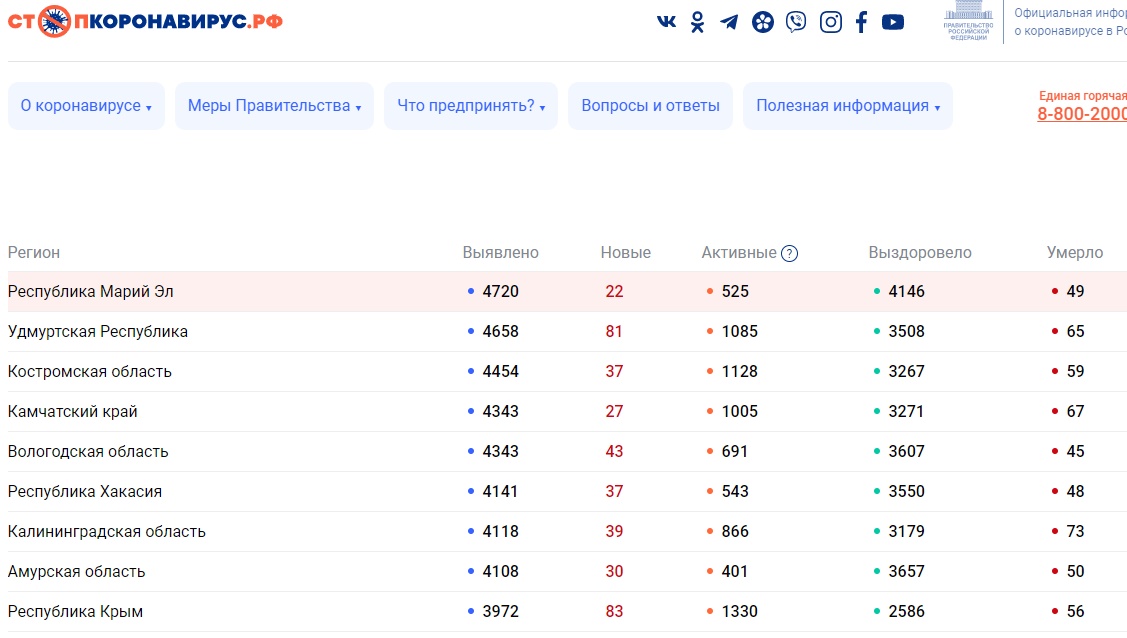Click the Viber icon
The width and height of the screenshot is (1127, 638).
pyautogui.click(x=796, y=22)
